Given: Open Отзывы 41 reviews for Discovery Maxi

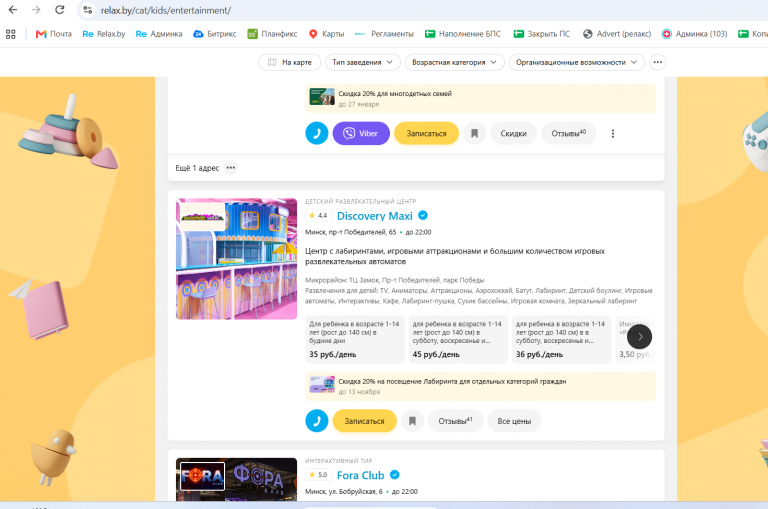Looking at the screenshot, I should point(456,421).
